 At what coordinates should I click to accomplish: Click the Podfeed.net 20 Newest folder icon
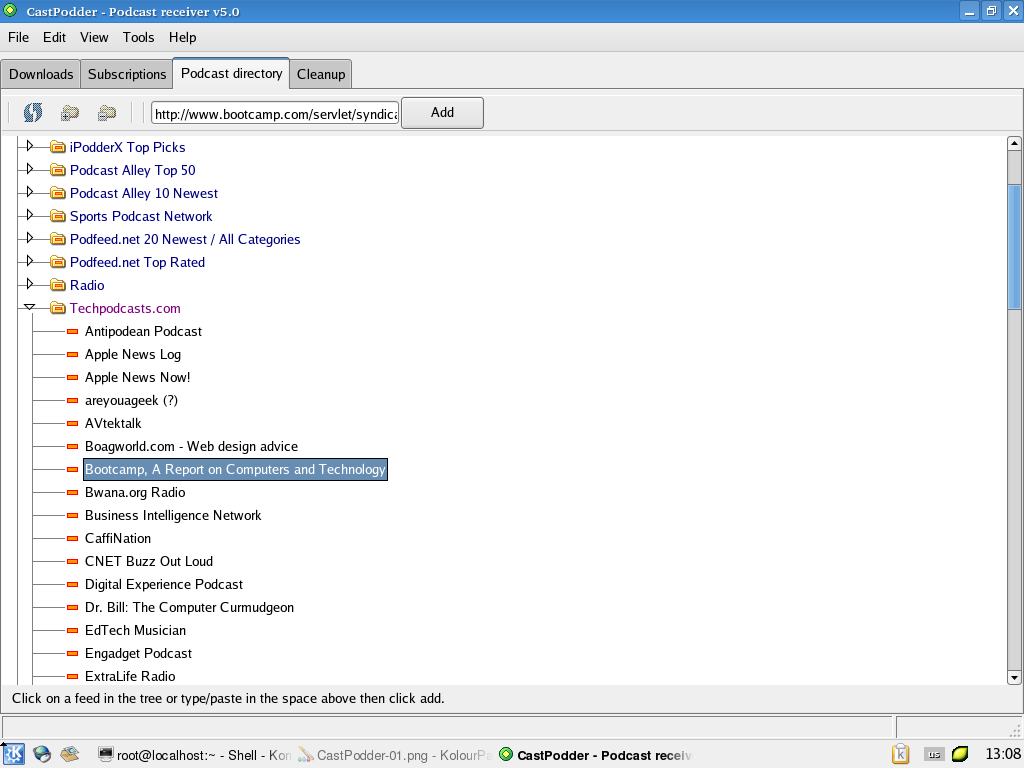(x=58, y=239)
